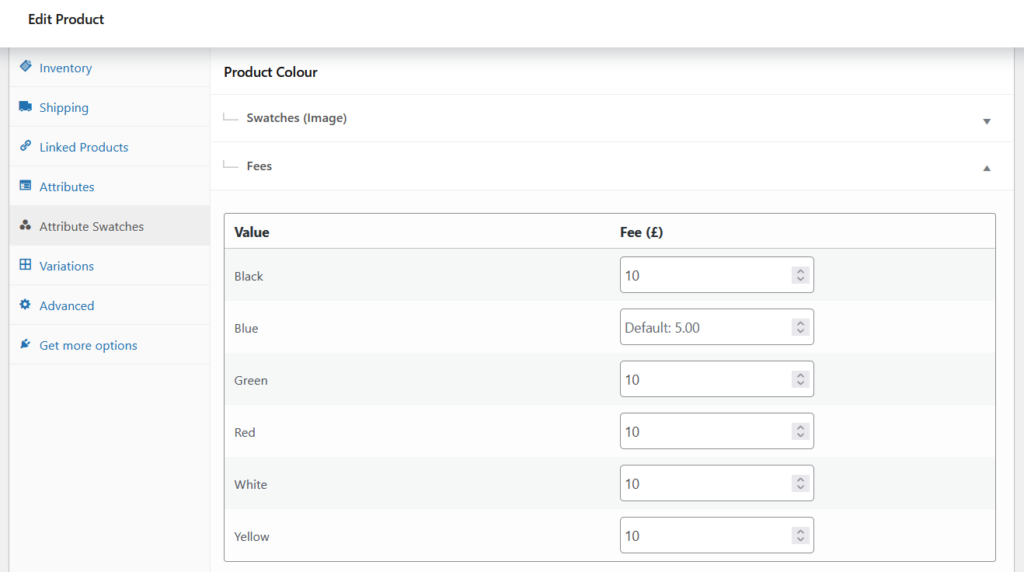This screenshot has height=572, width=1024.
Task: Click the Attributes list icon
Action: pyautogui.click(x=25, y=186)
